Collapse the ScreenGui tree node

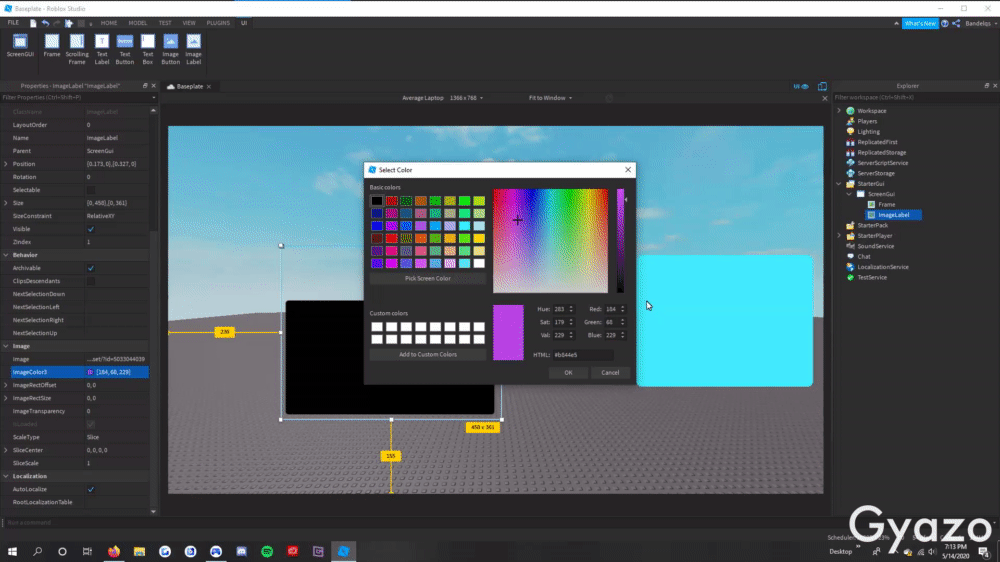tap(849, 194)
